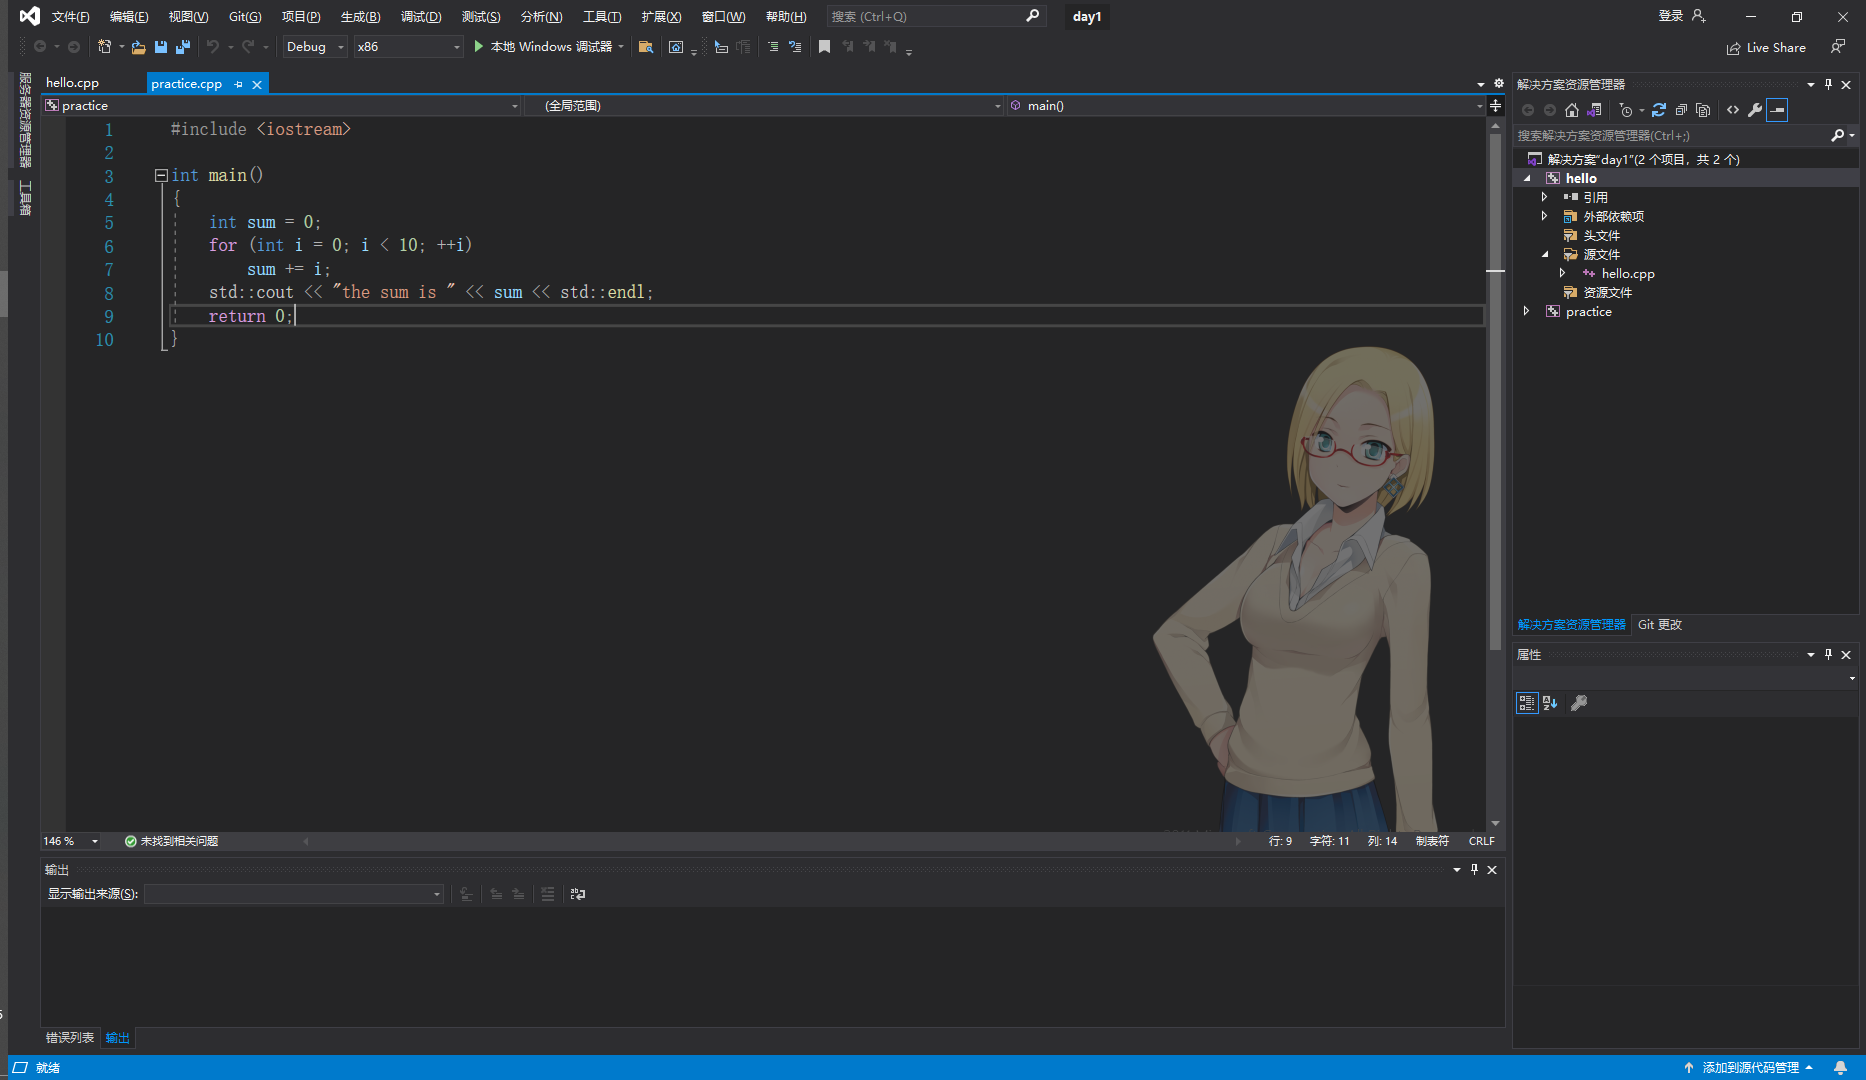Image resolution: width=1866 pixels, height=1080 pixels.
Task: Sort properties alphabetically in 属性 panel
Action: tap(1550, 703)
